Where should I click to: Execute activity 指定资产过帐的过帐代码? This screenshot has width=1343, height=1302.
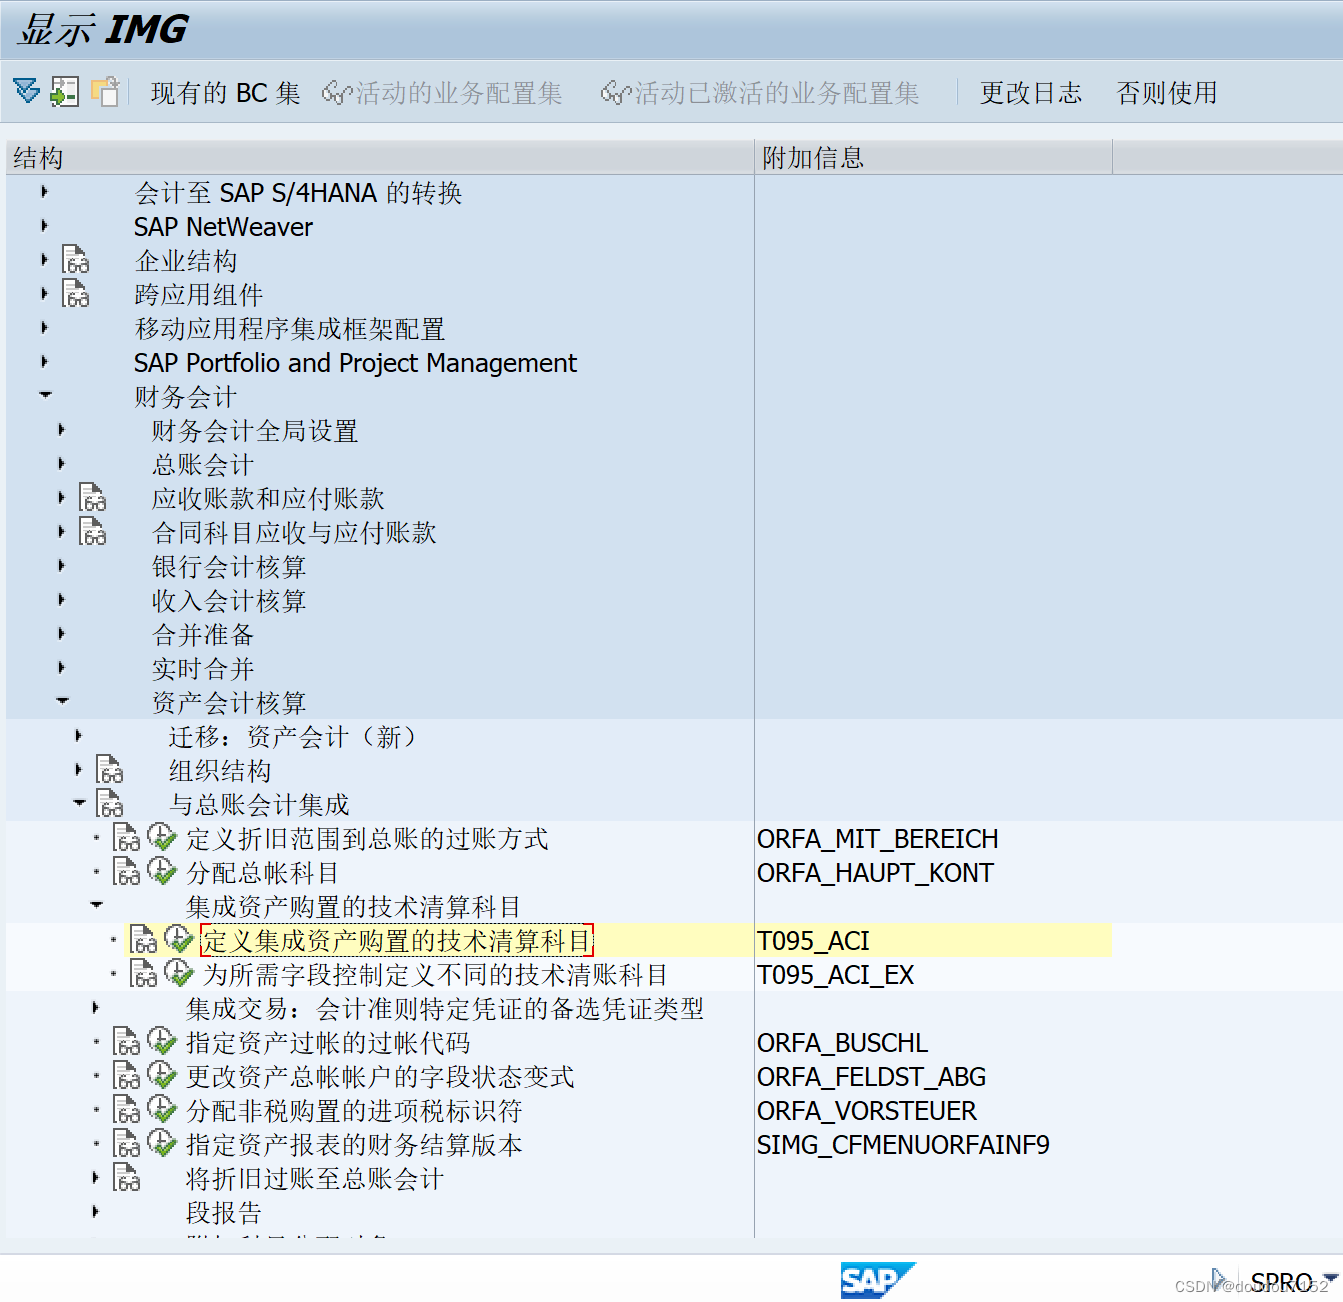tap(162, 1040)
